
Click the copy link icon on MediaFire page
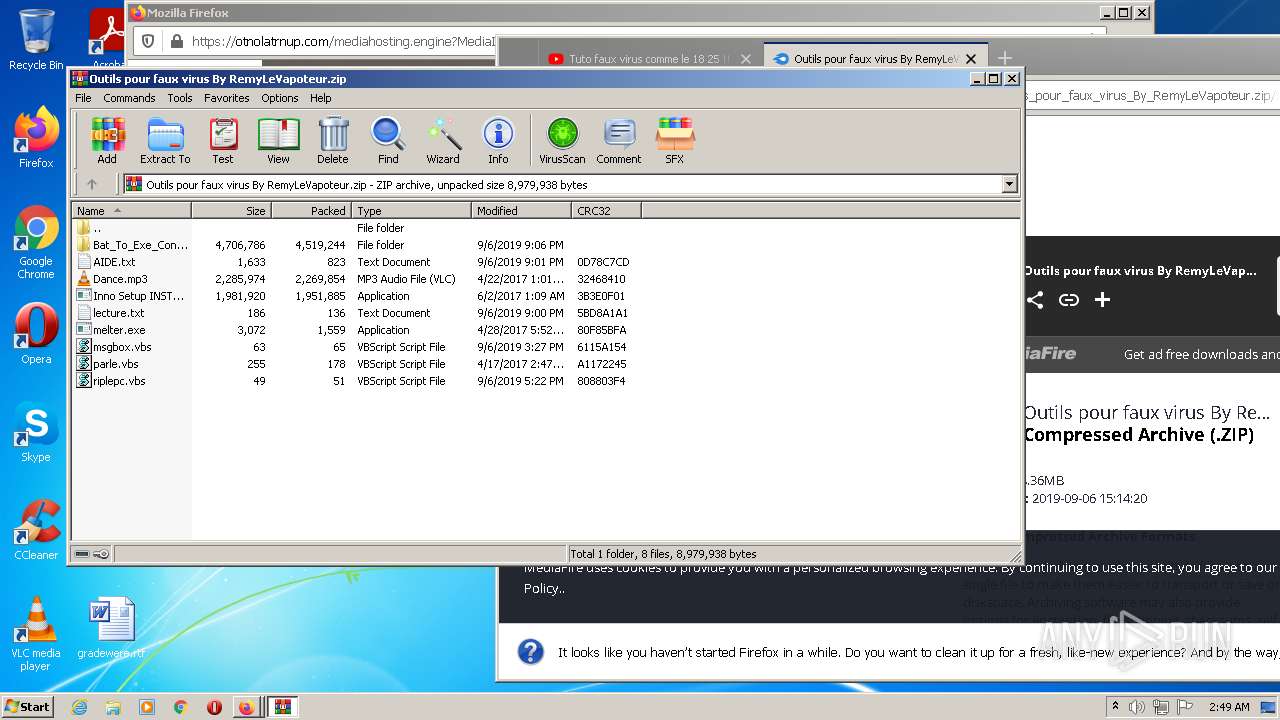pyautogui.click(x=1069, y=300)
